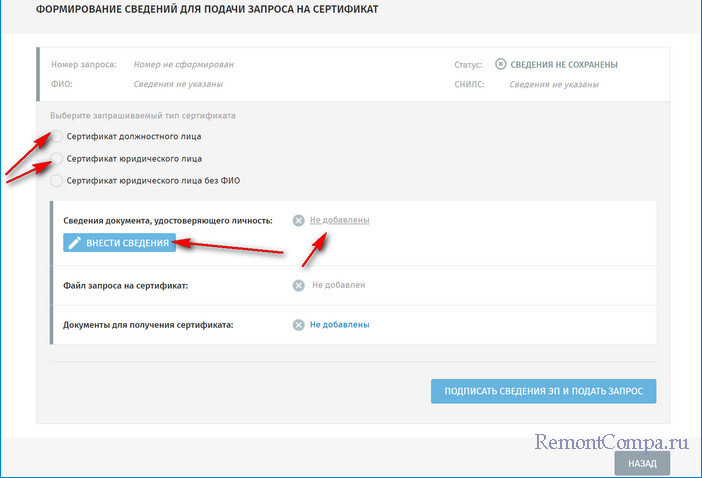Click "Не добавлен" text in request file row
The image size is (702, 478).
338,285
